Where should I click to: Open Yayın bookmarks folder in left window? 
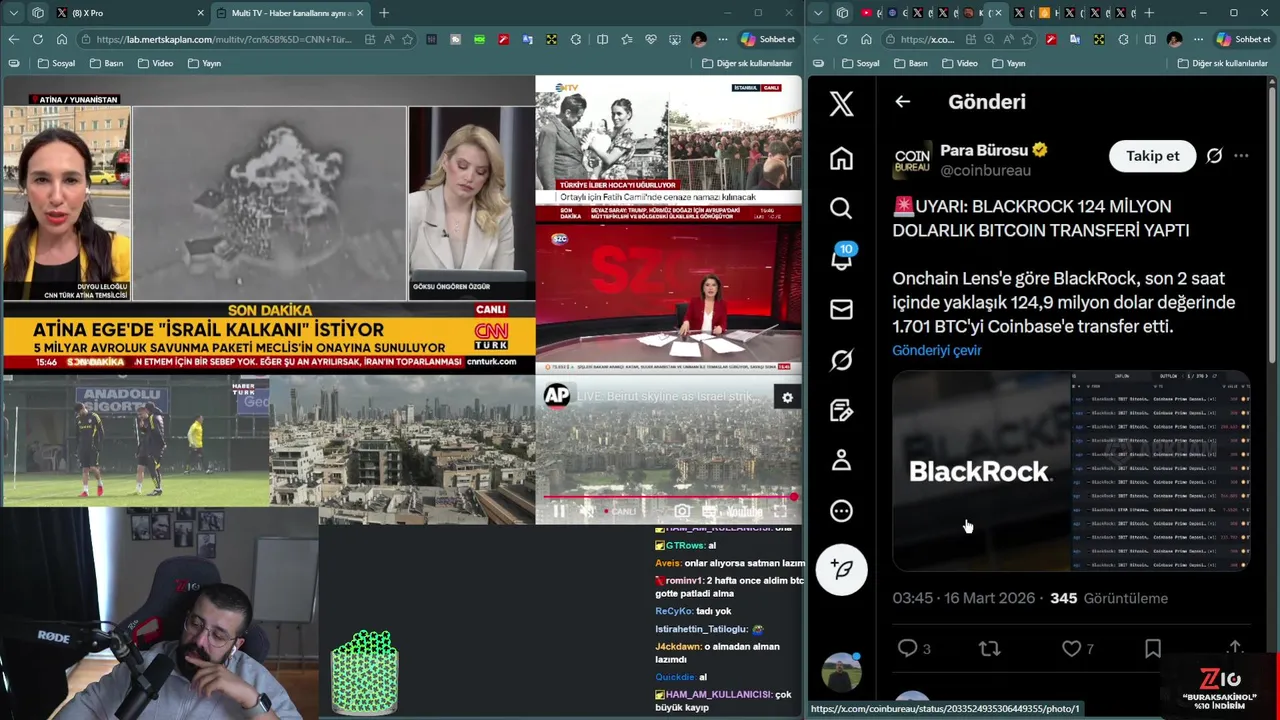point(203,63)
